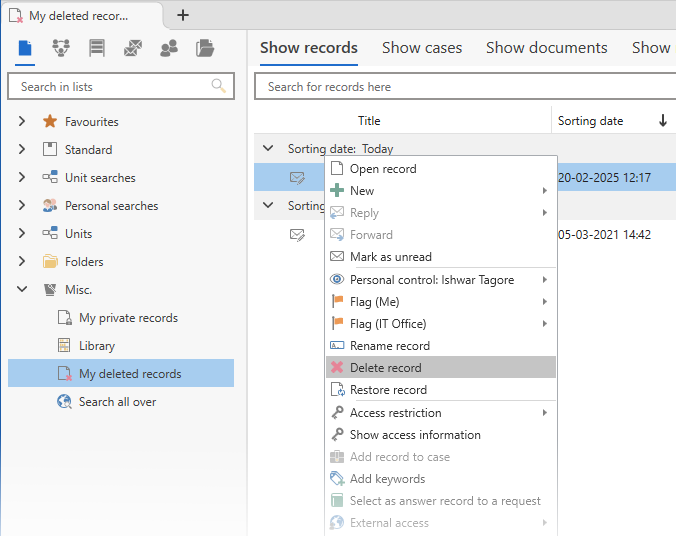Click the magnifier in Search in lists
676x536 pixels.
pos(219,87)
